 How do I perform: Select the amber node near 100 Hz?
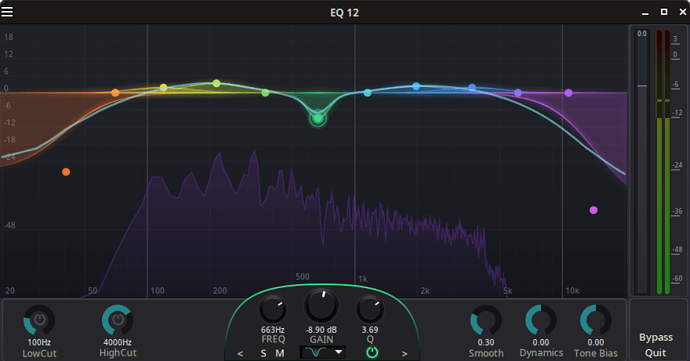163,88
